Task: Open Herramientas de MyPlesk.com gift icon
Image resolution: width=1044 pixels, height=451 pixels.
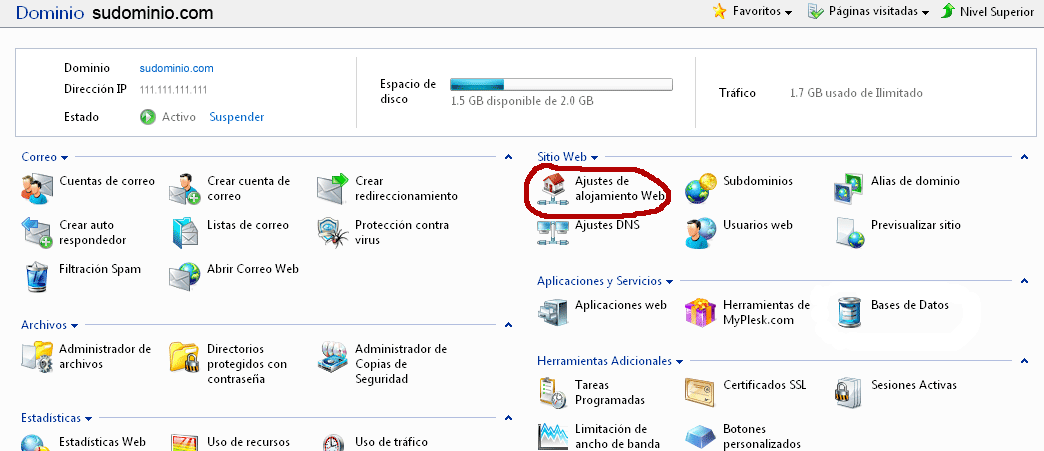Action: point(700,313)
